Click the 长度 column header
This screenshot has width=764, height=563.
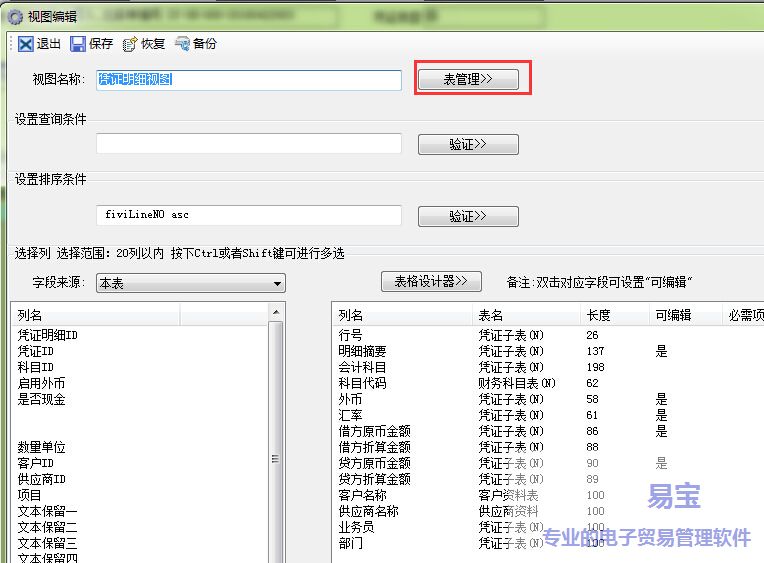coord(598,315)
